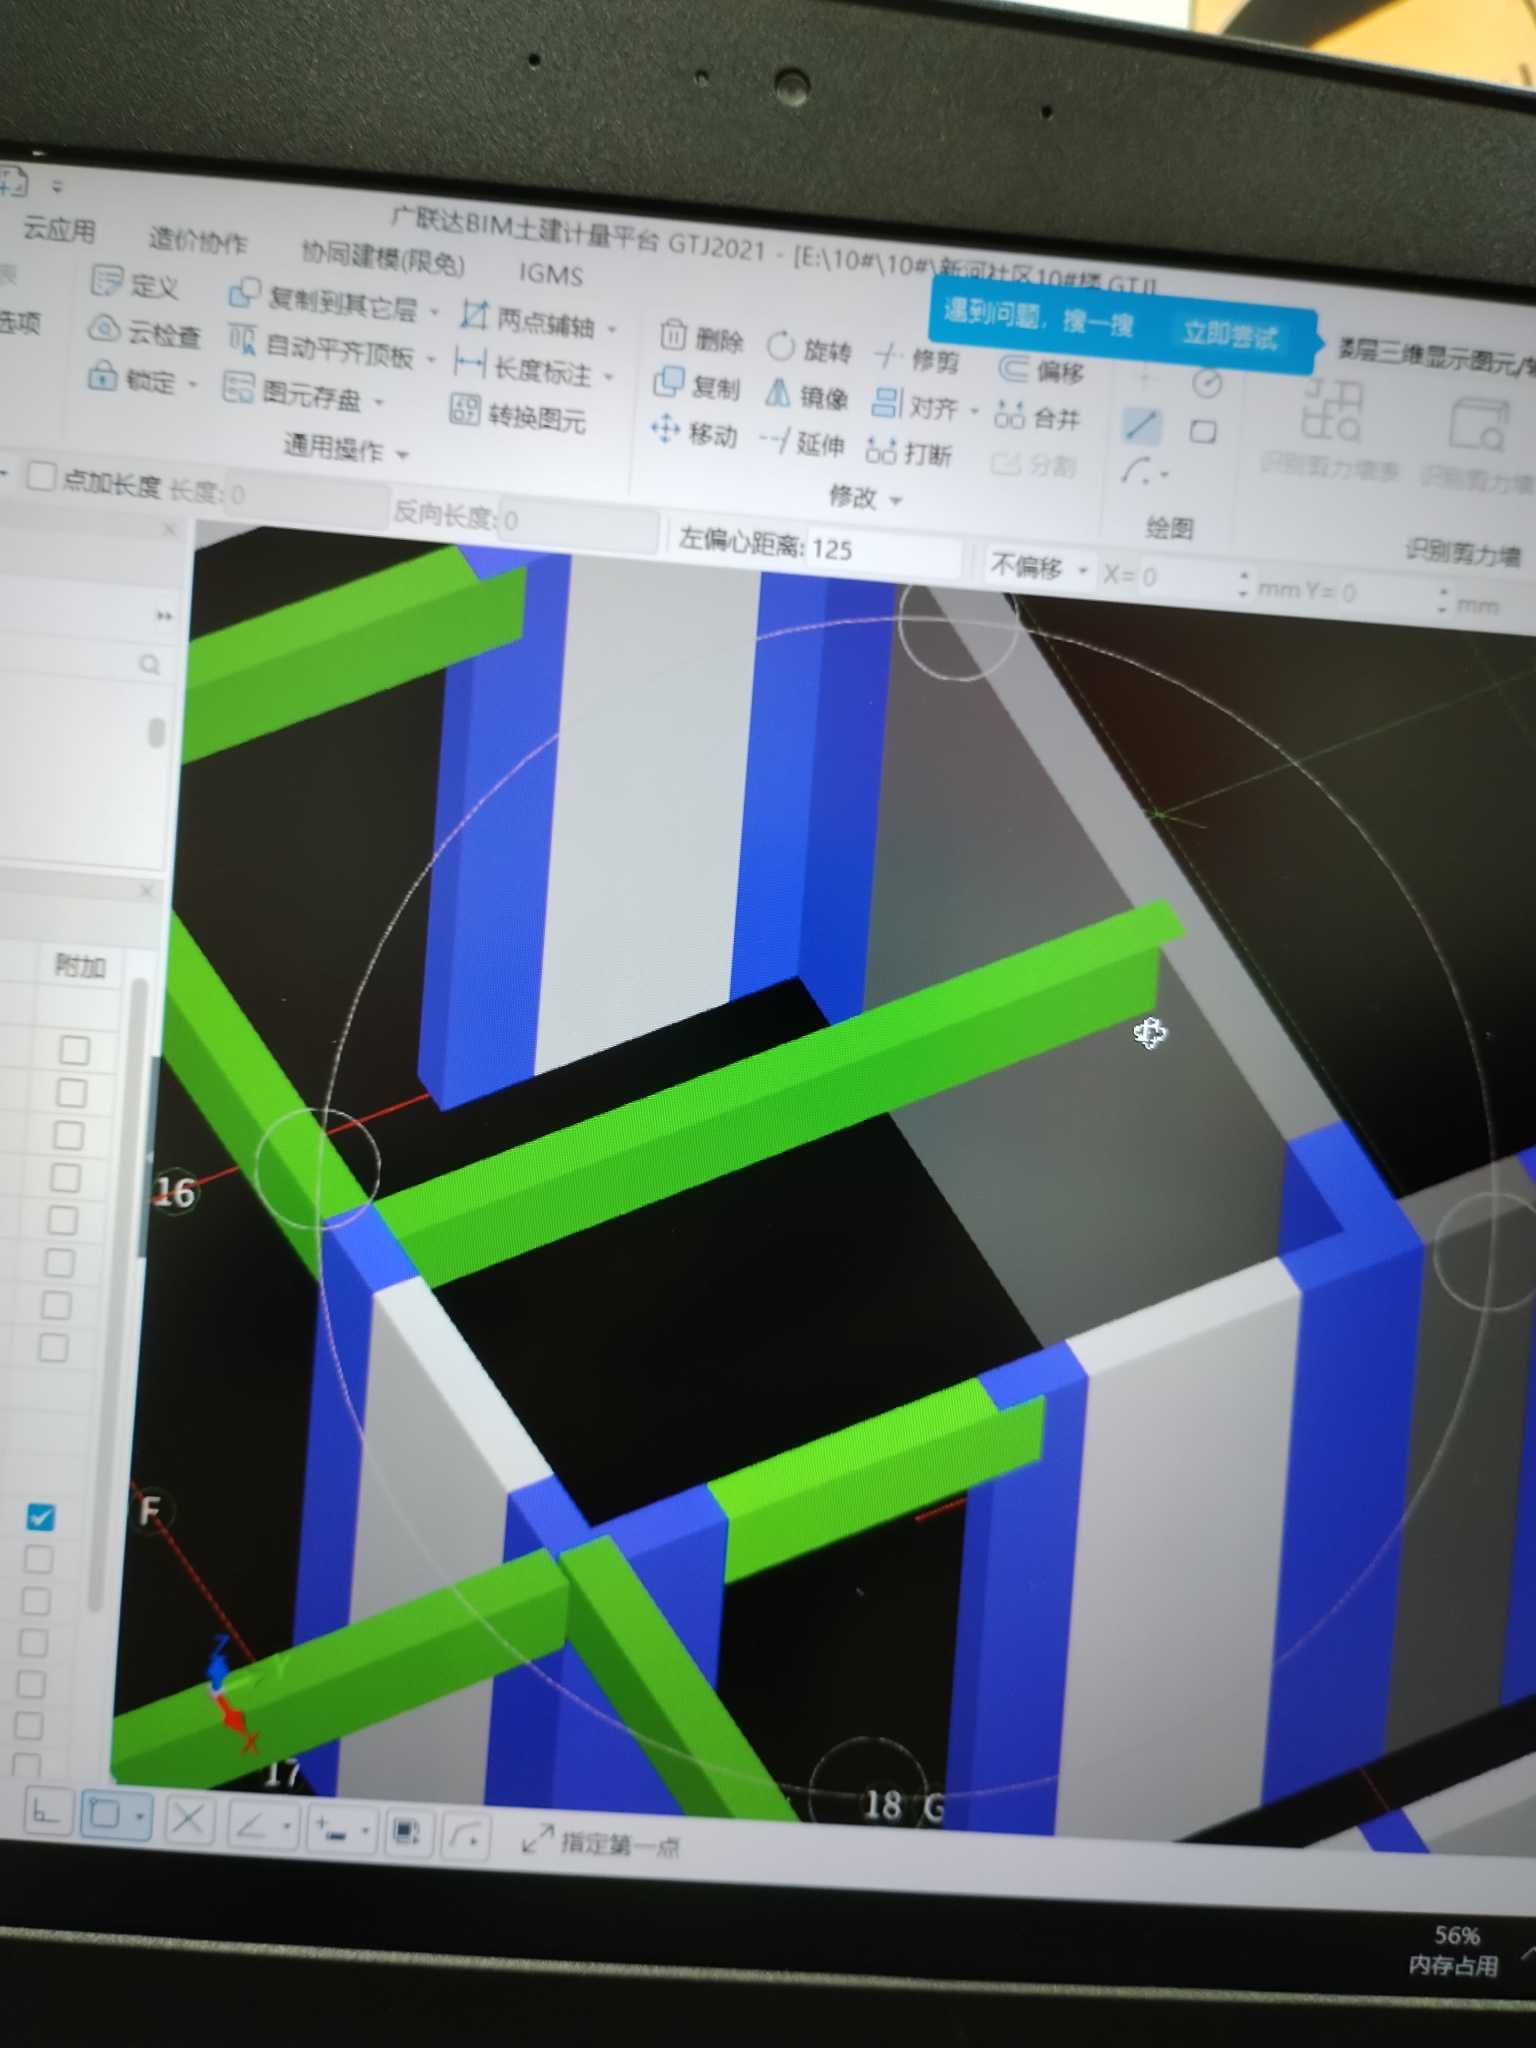Screen dimensions: 1536x2048
Task: Click the 识别剪力墙 group label
Action: coord(1462,551)
